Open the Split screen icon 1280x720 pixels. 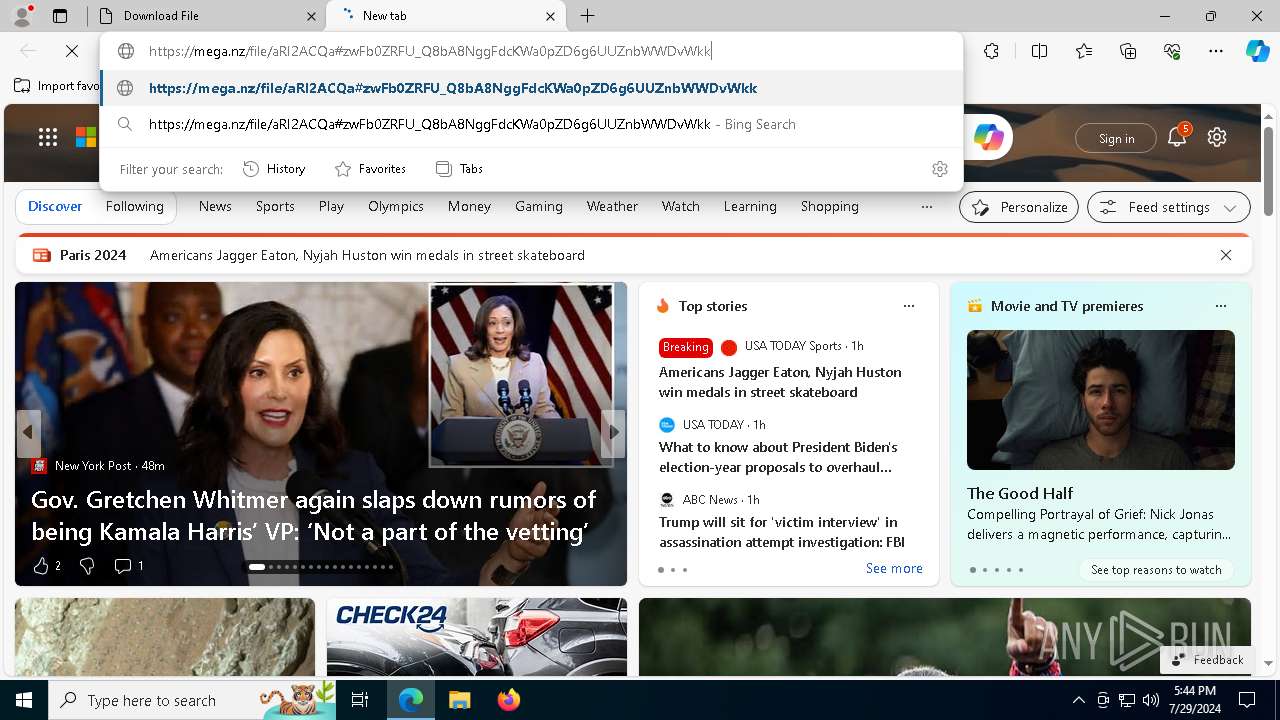click(x=1039, y=51)
